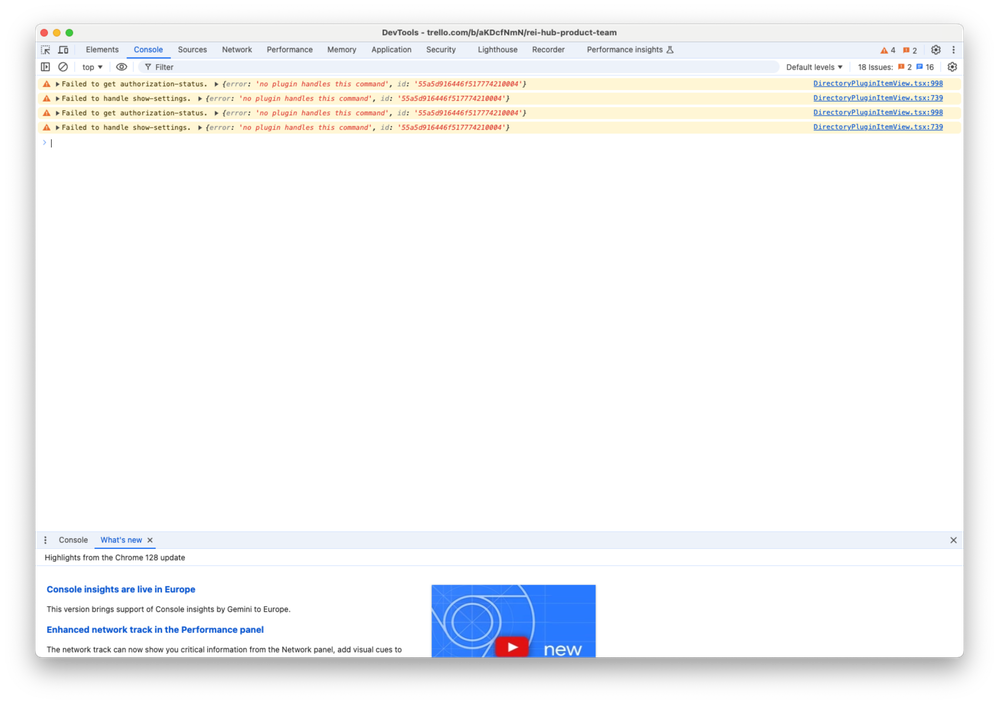Expand the error object in the third warning
999x704 pixels.
[x=217, y=113]
